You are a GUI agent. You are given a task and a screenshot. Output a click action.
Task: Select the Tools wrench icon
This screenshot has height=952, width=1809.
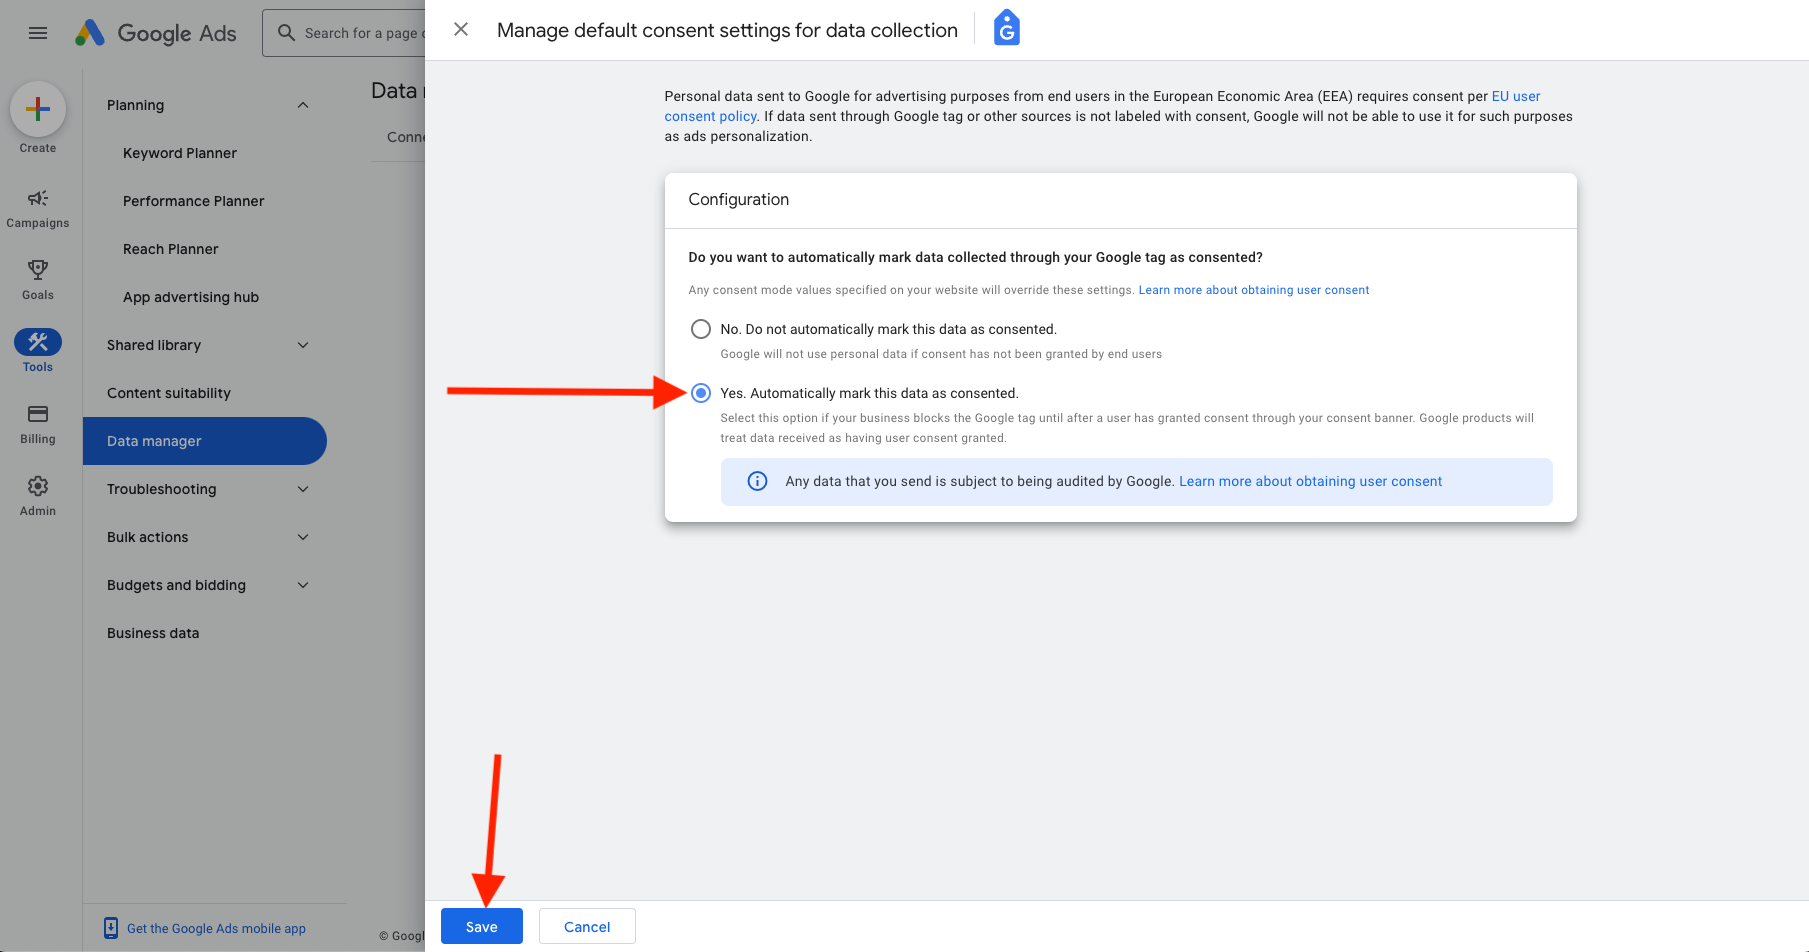tap(38, 342)
